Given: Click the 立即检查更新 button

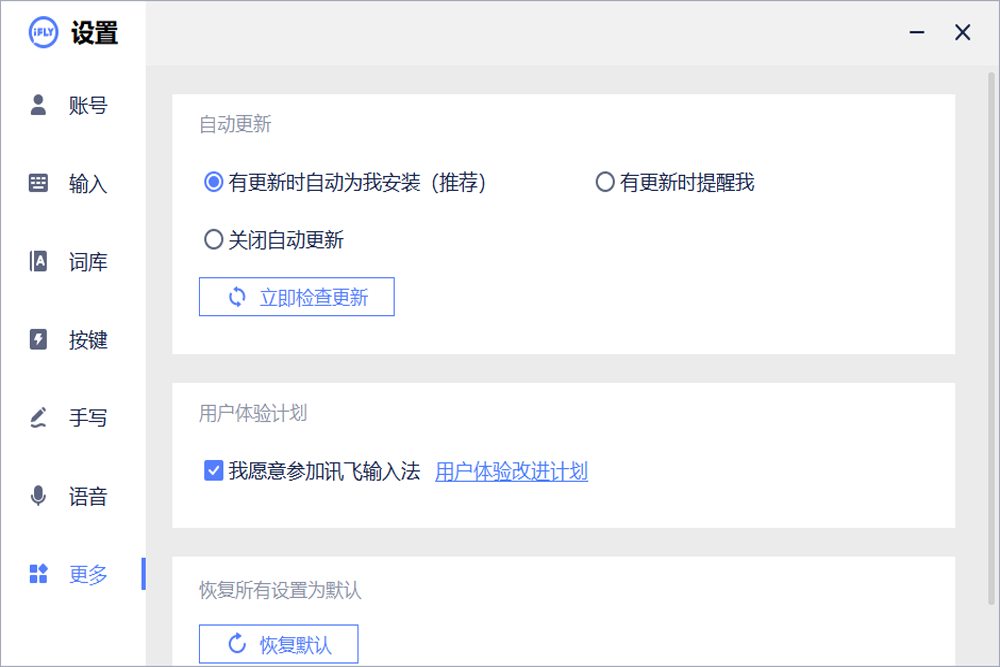Looking at the screenshot, I should point(297,297).
